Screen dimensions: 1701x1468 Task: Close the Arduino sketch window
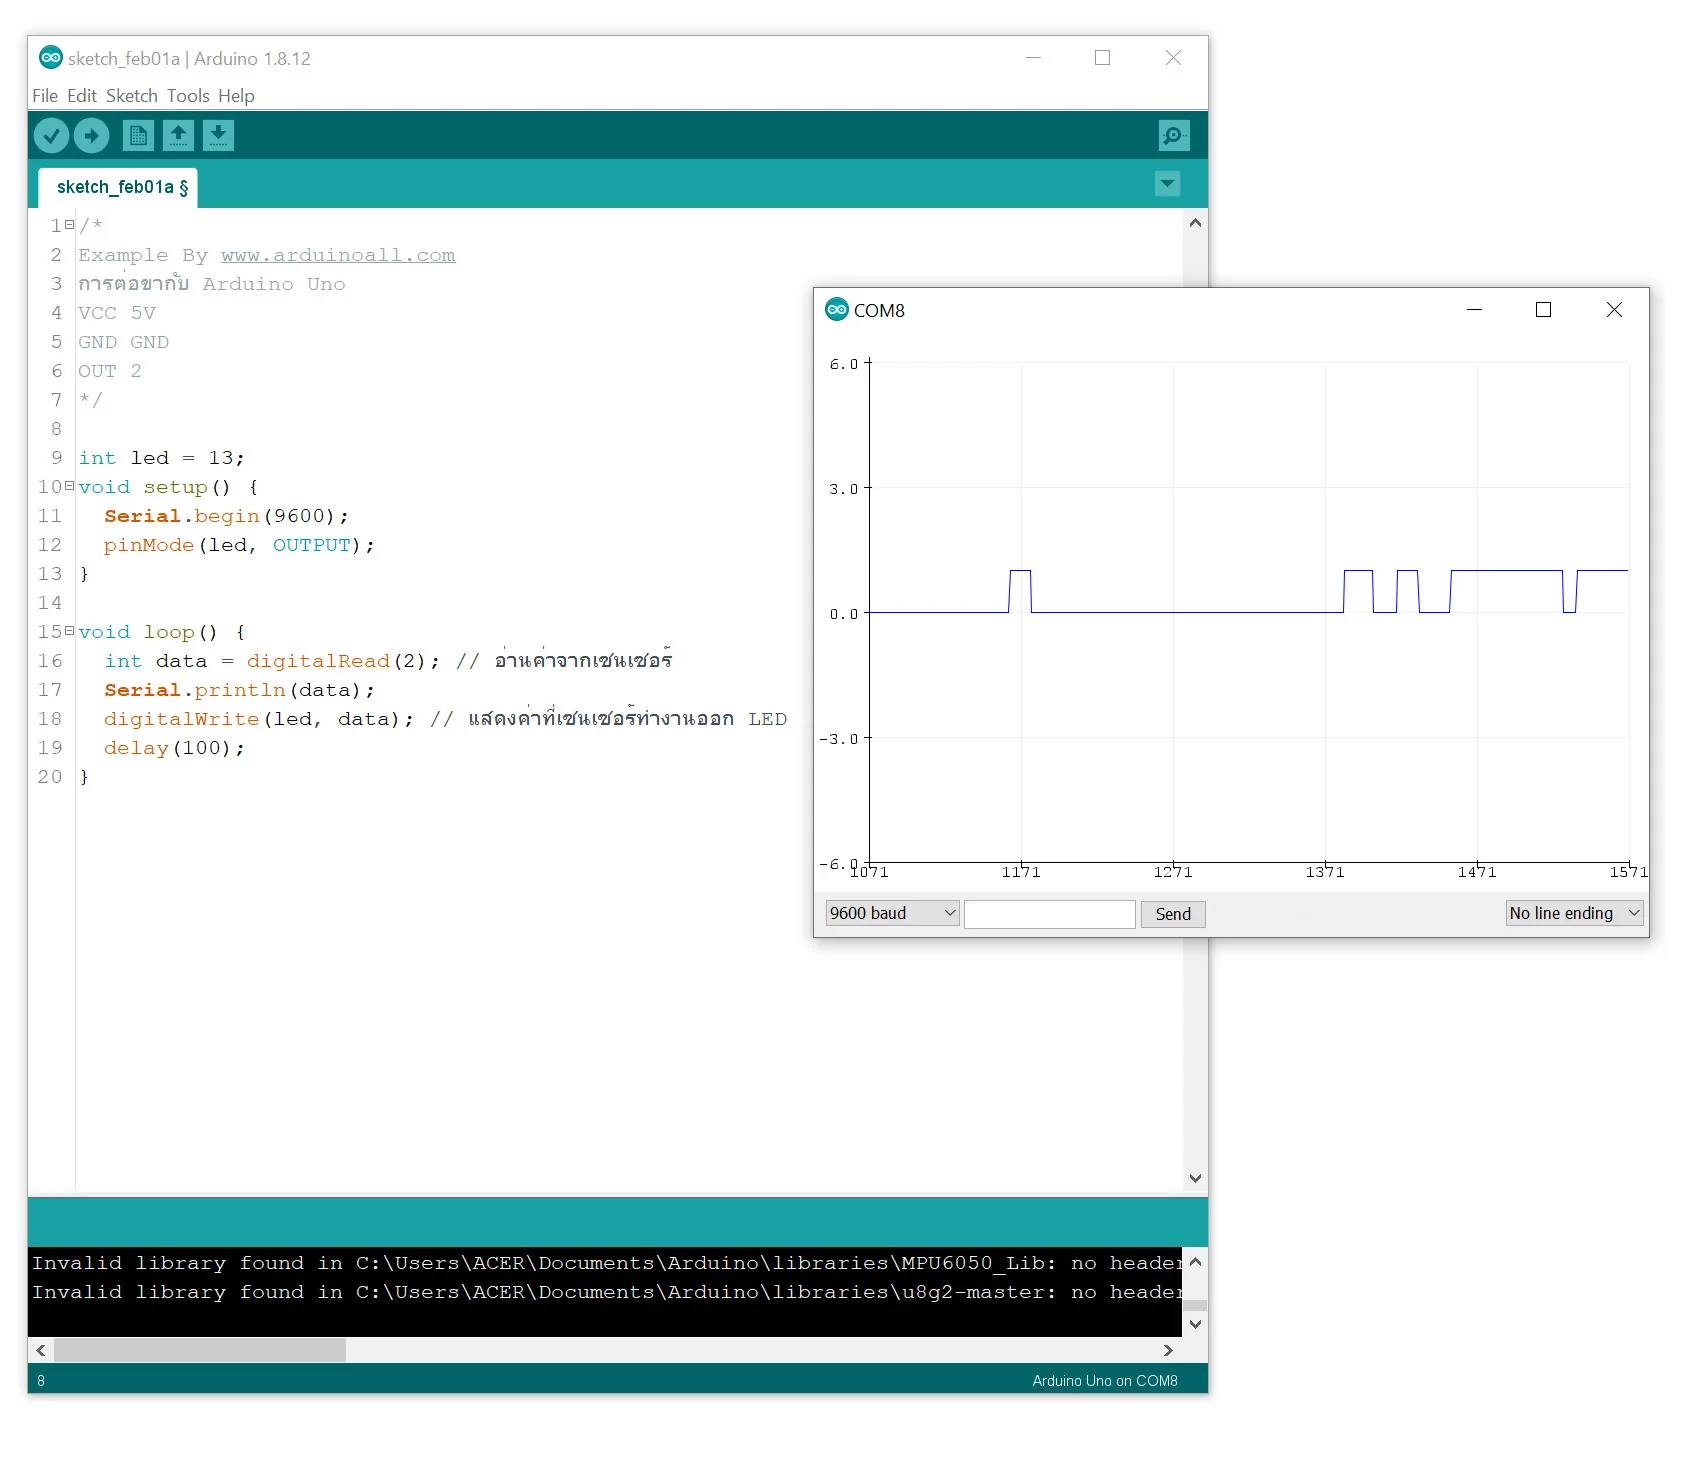coord(1173,58)
